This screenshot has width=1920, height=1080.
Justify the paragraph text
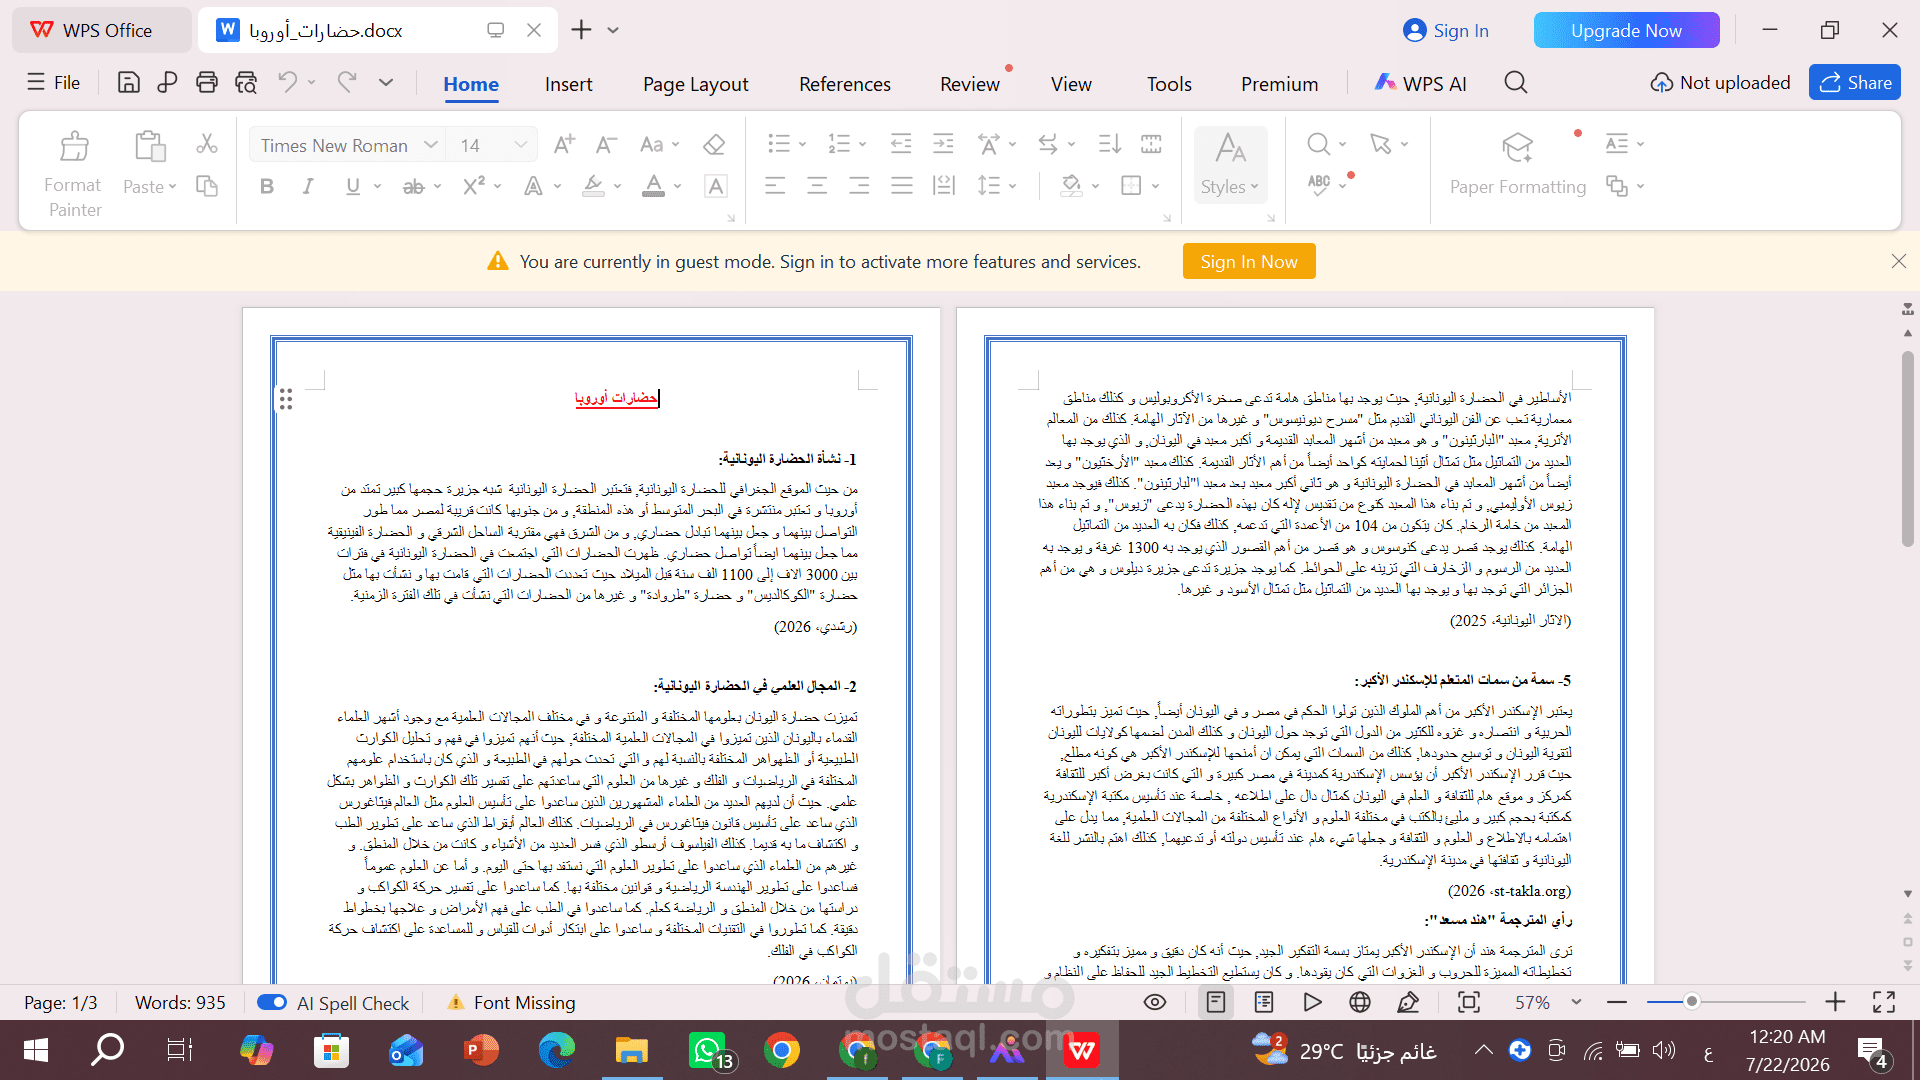tap(902, 186)
